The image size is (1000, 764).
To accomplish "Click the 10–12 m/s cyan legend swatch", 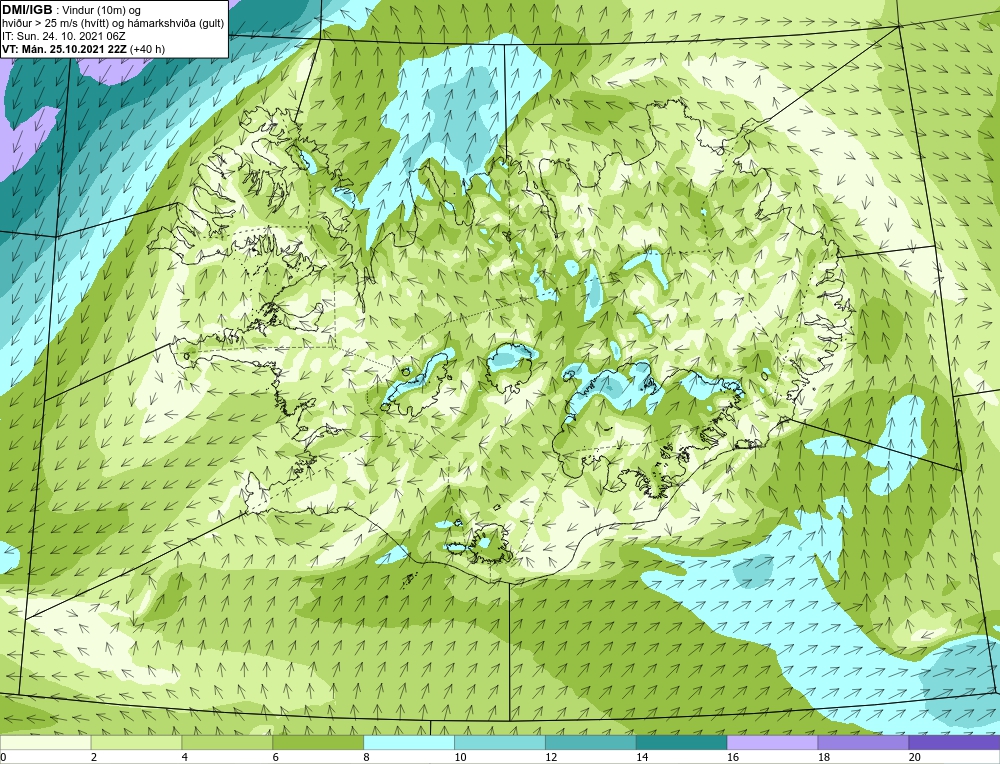I will (499, 742).
